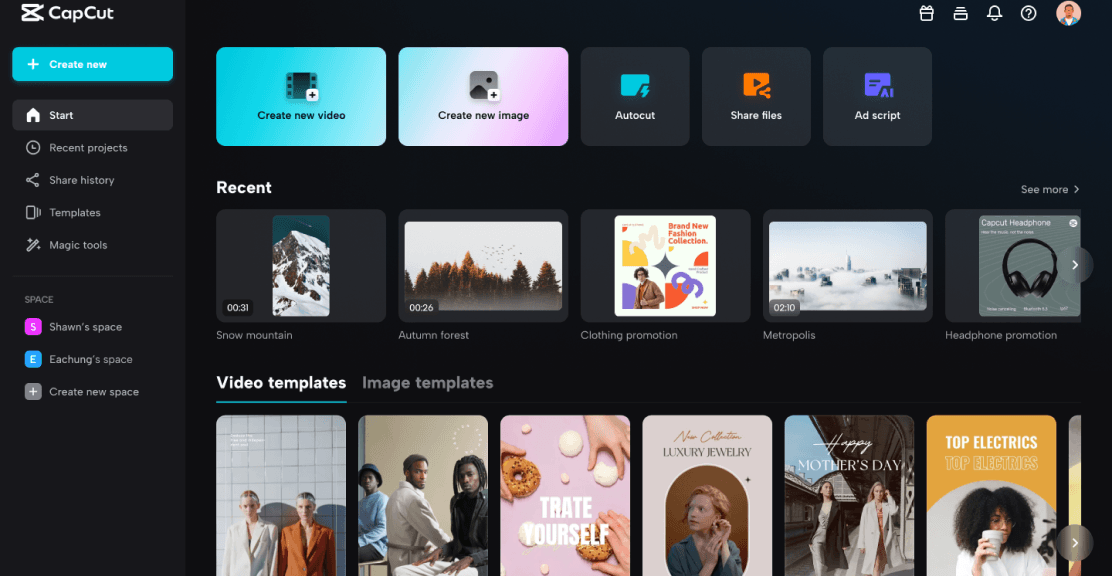Open the three men fashion template
This screenshot has width=1112, height=576.
point(423,495)
